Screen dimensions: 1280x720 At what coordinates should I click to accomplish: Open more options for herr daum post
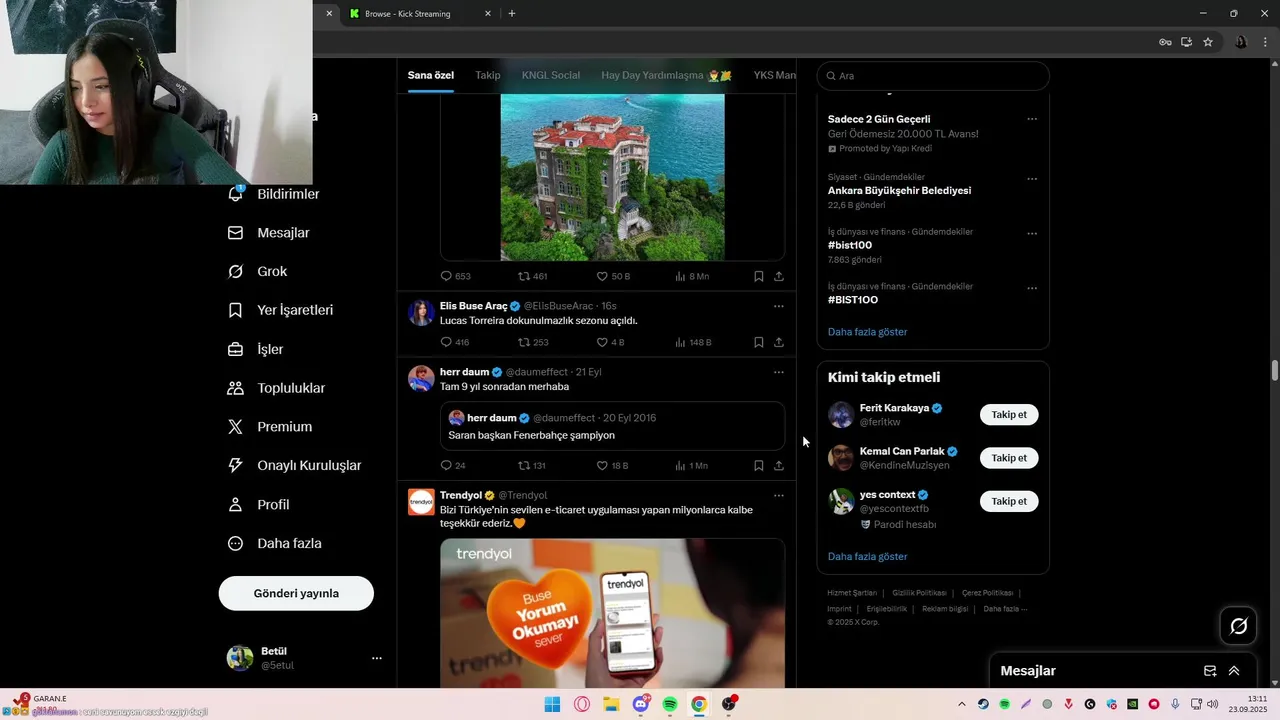pyautogui.click(x=779, y=372)
